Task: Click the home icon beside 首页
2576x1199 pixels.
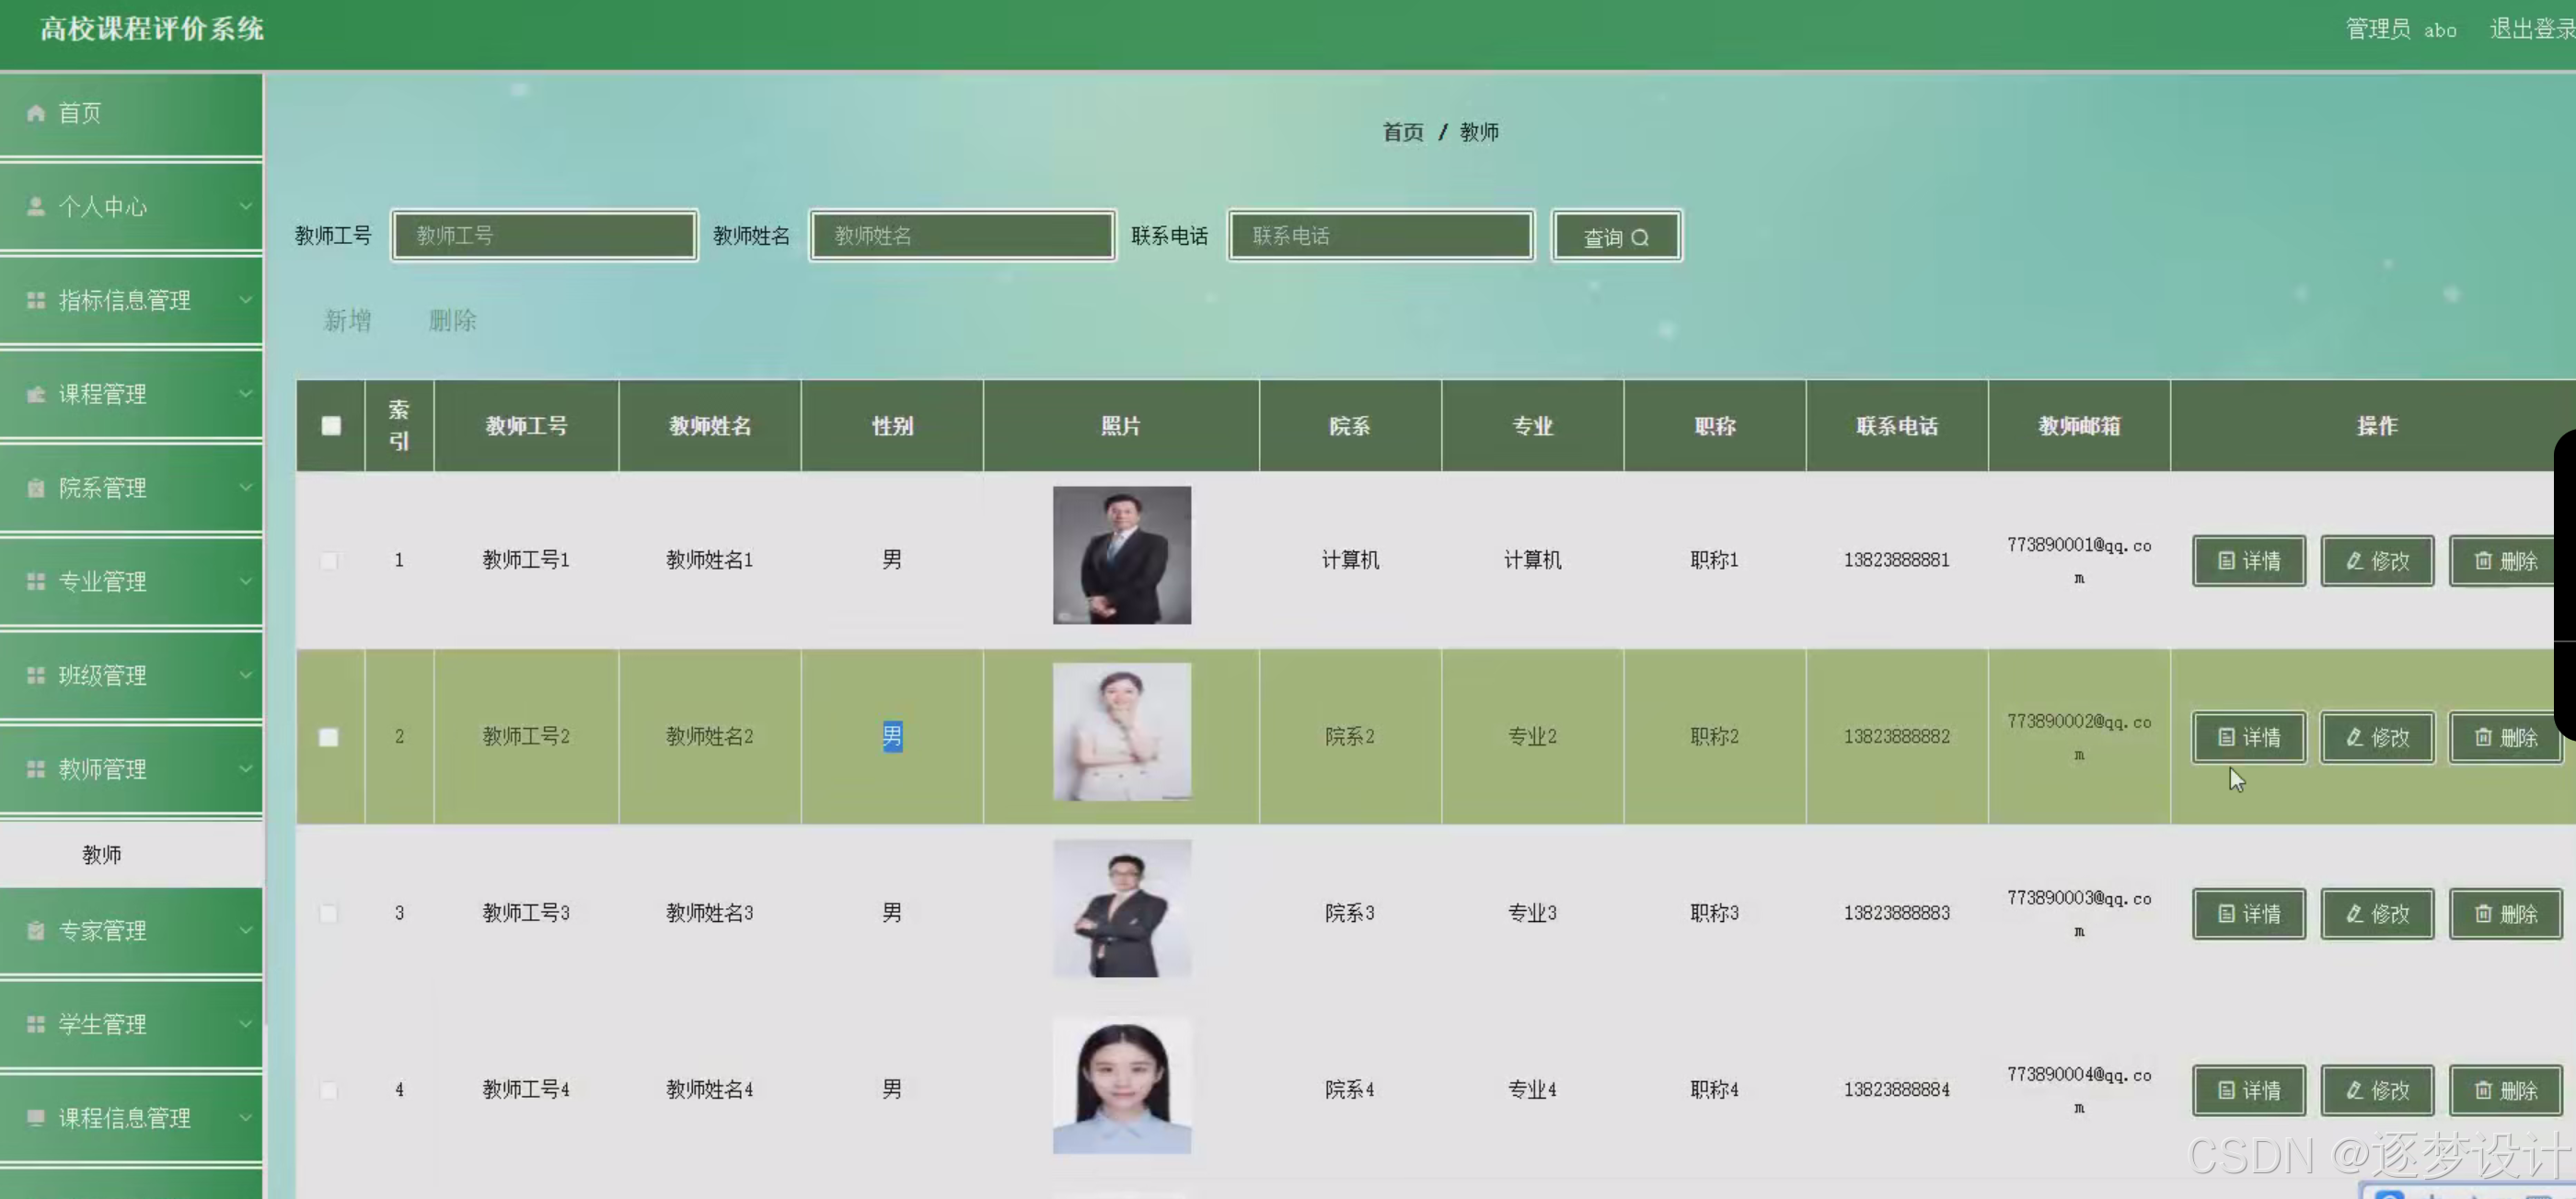Action: pyautogui.click(x=36, y=113)
